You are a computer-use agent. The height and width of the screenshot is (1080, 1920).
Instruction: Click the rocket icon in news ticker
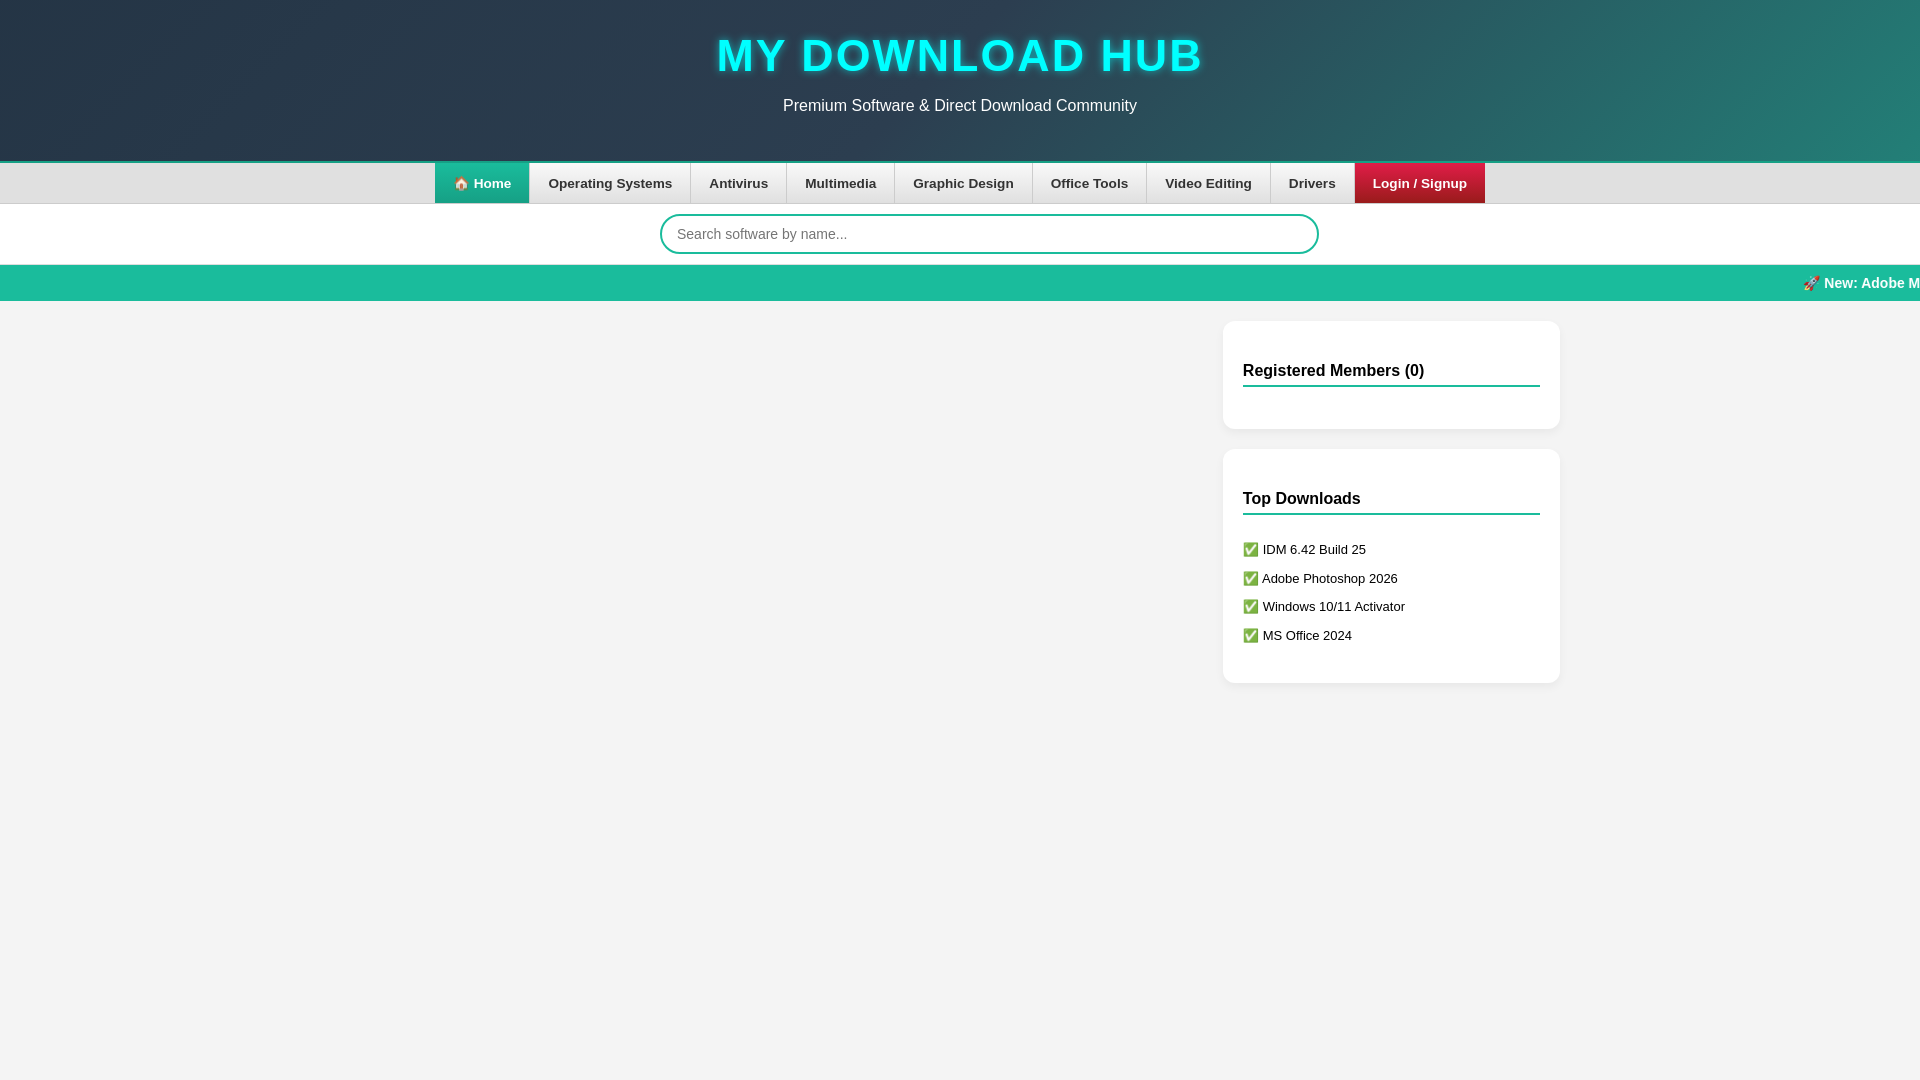pyautogui.click(x=1811, y=284)
